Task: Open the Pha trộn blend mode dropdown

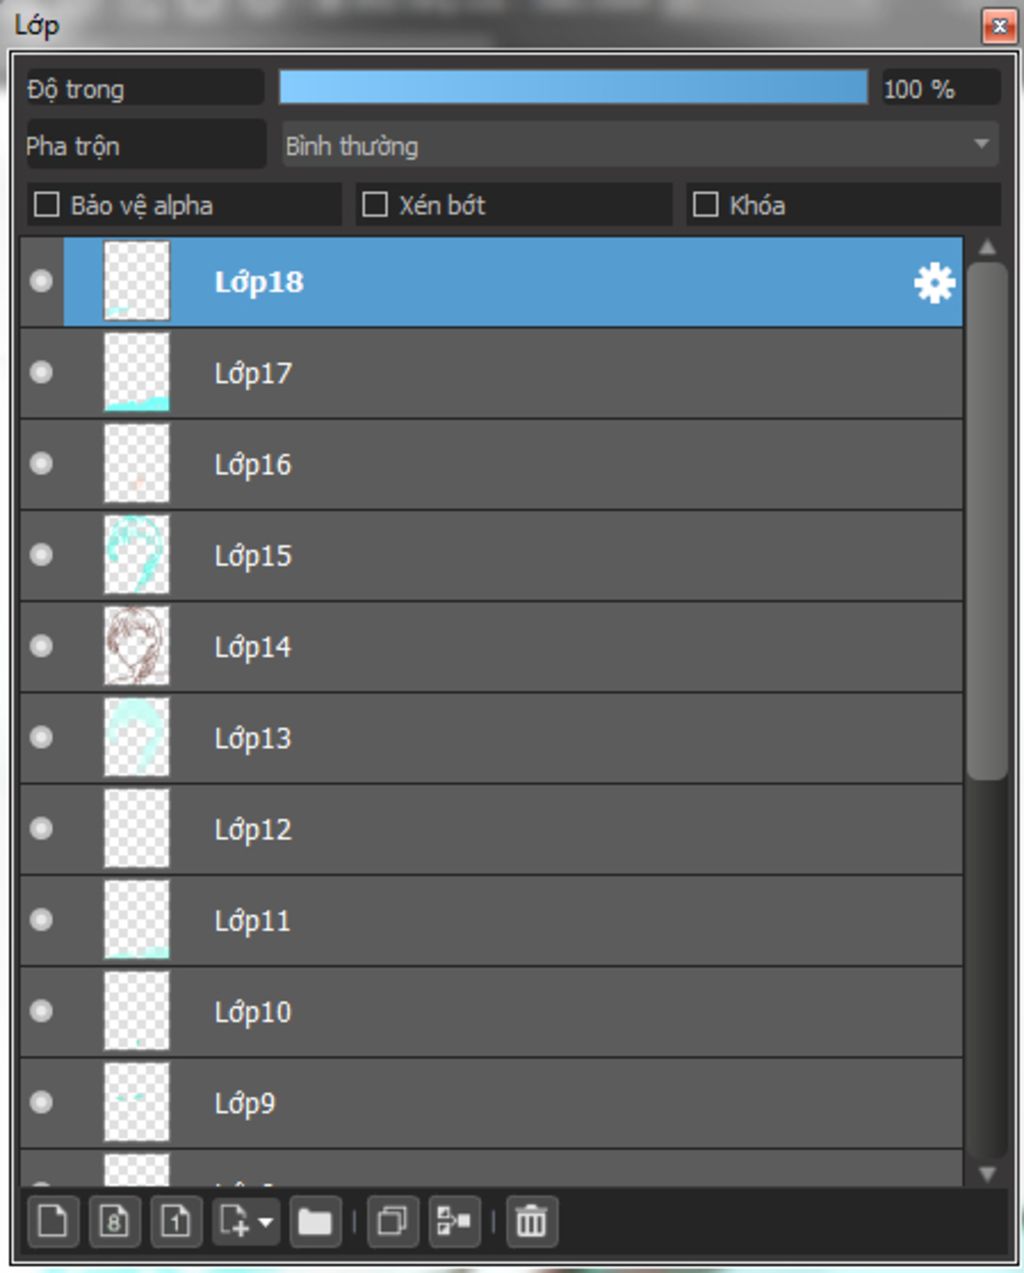Action: pyautogui.click(x=640, y=145)
